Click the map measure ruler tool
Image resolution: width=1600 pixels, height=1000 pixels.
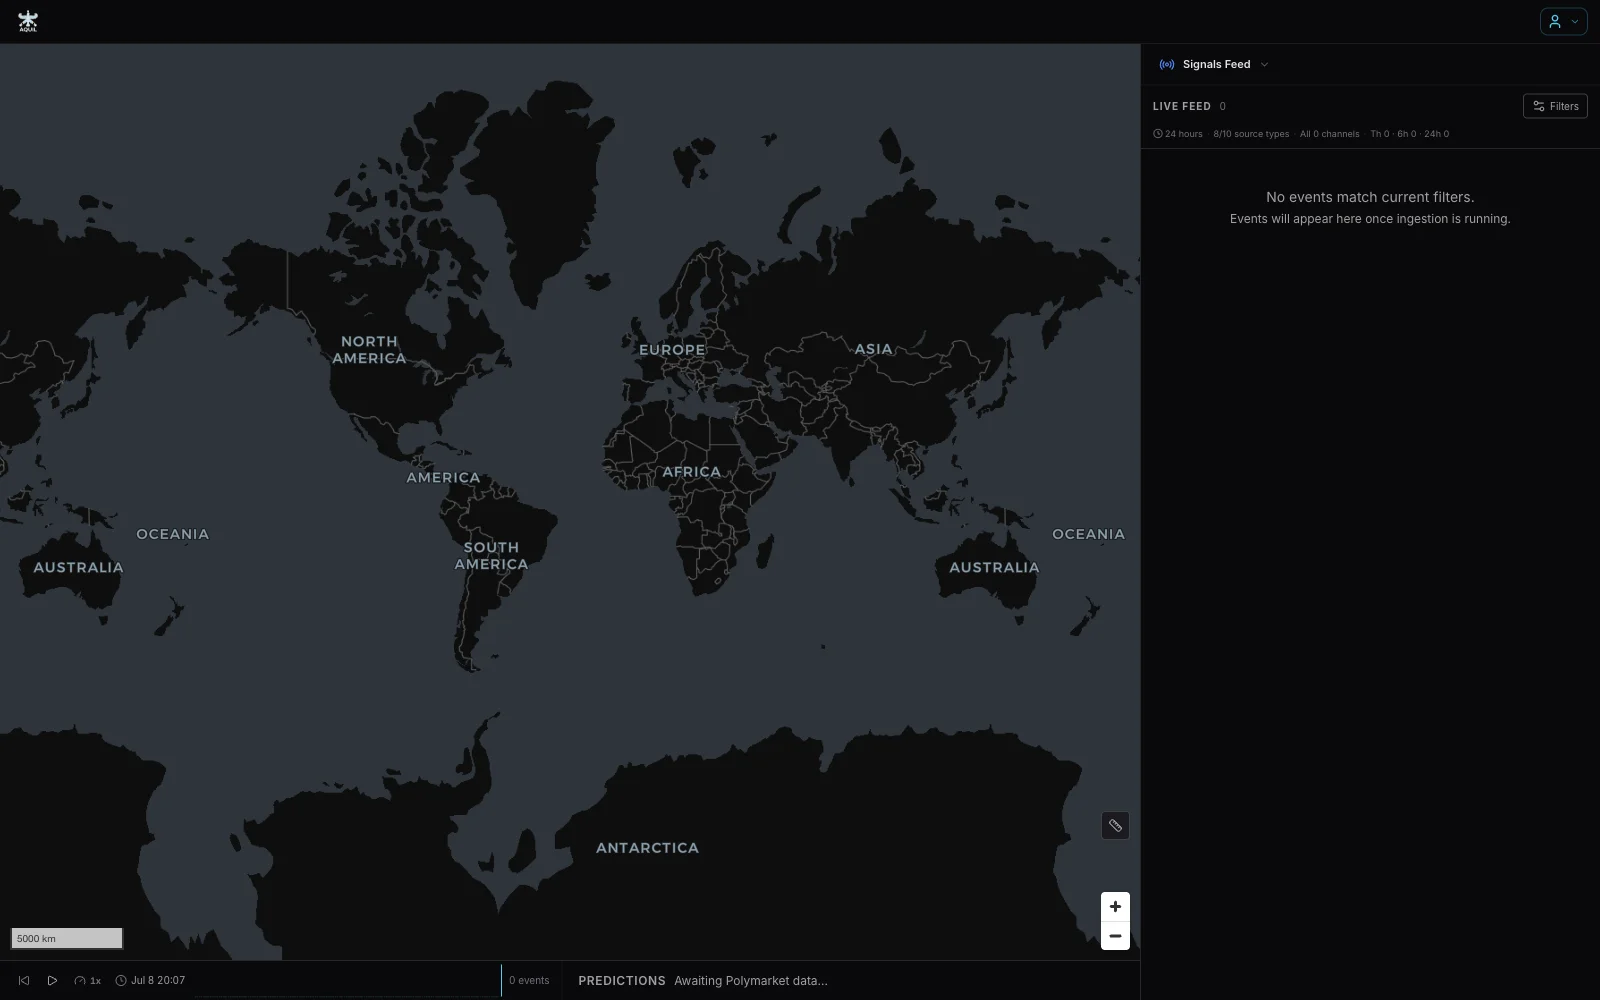coord(1115,825)
